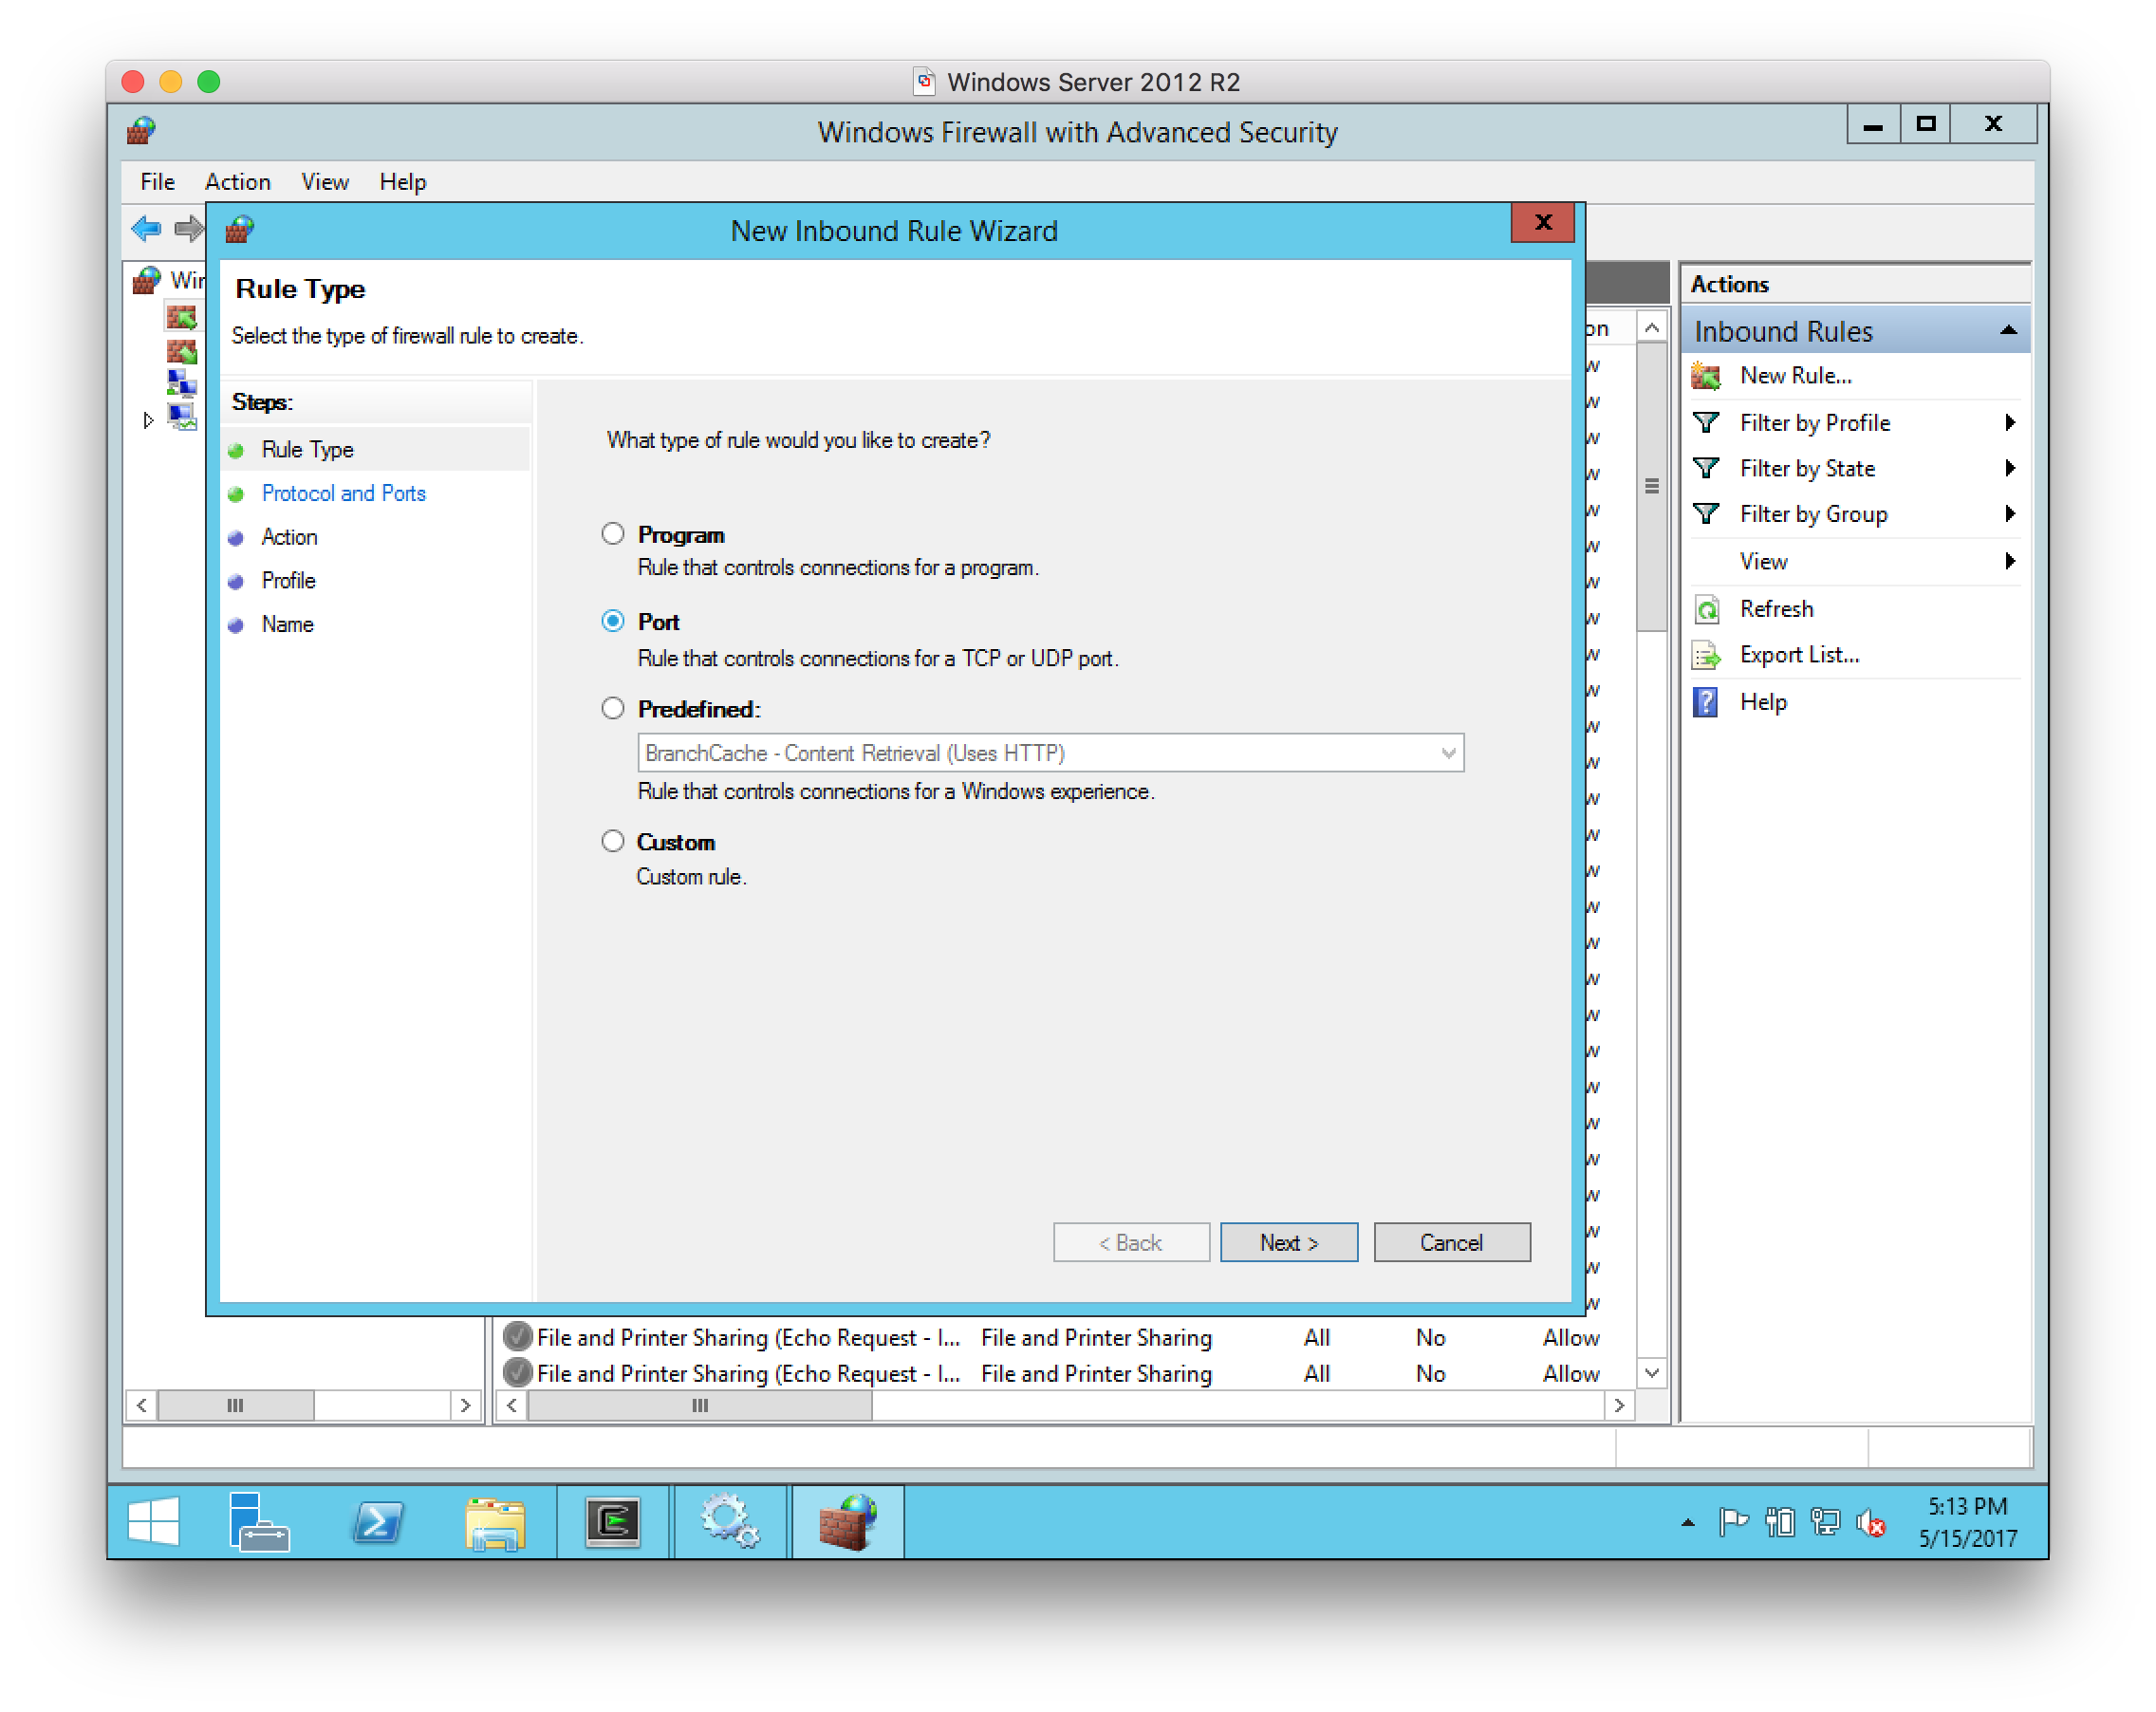2156x1712 pixels.
Task: Expand the Filter by Profile submenu arrow
Action: click(2010, 422)
